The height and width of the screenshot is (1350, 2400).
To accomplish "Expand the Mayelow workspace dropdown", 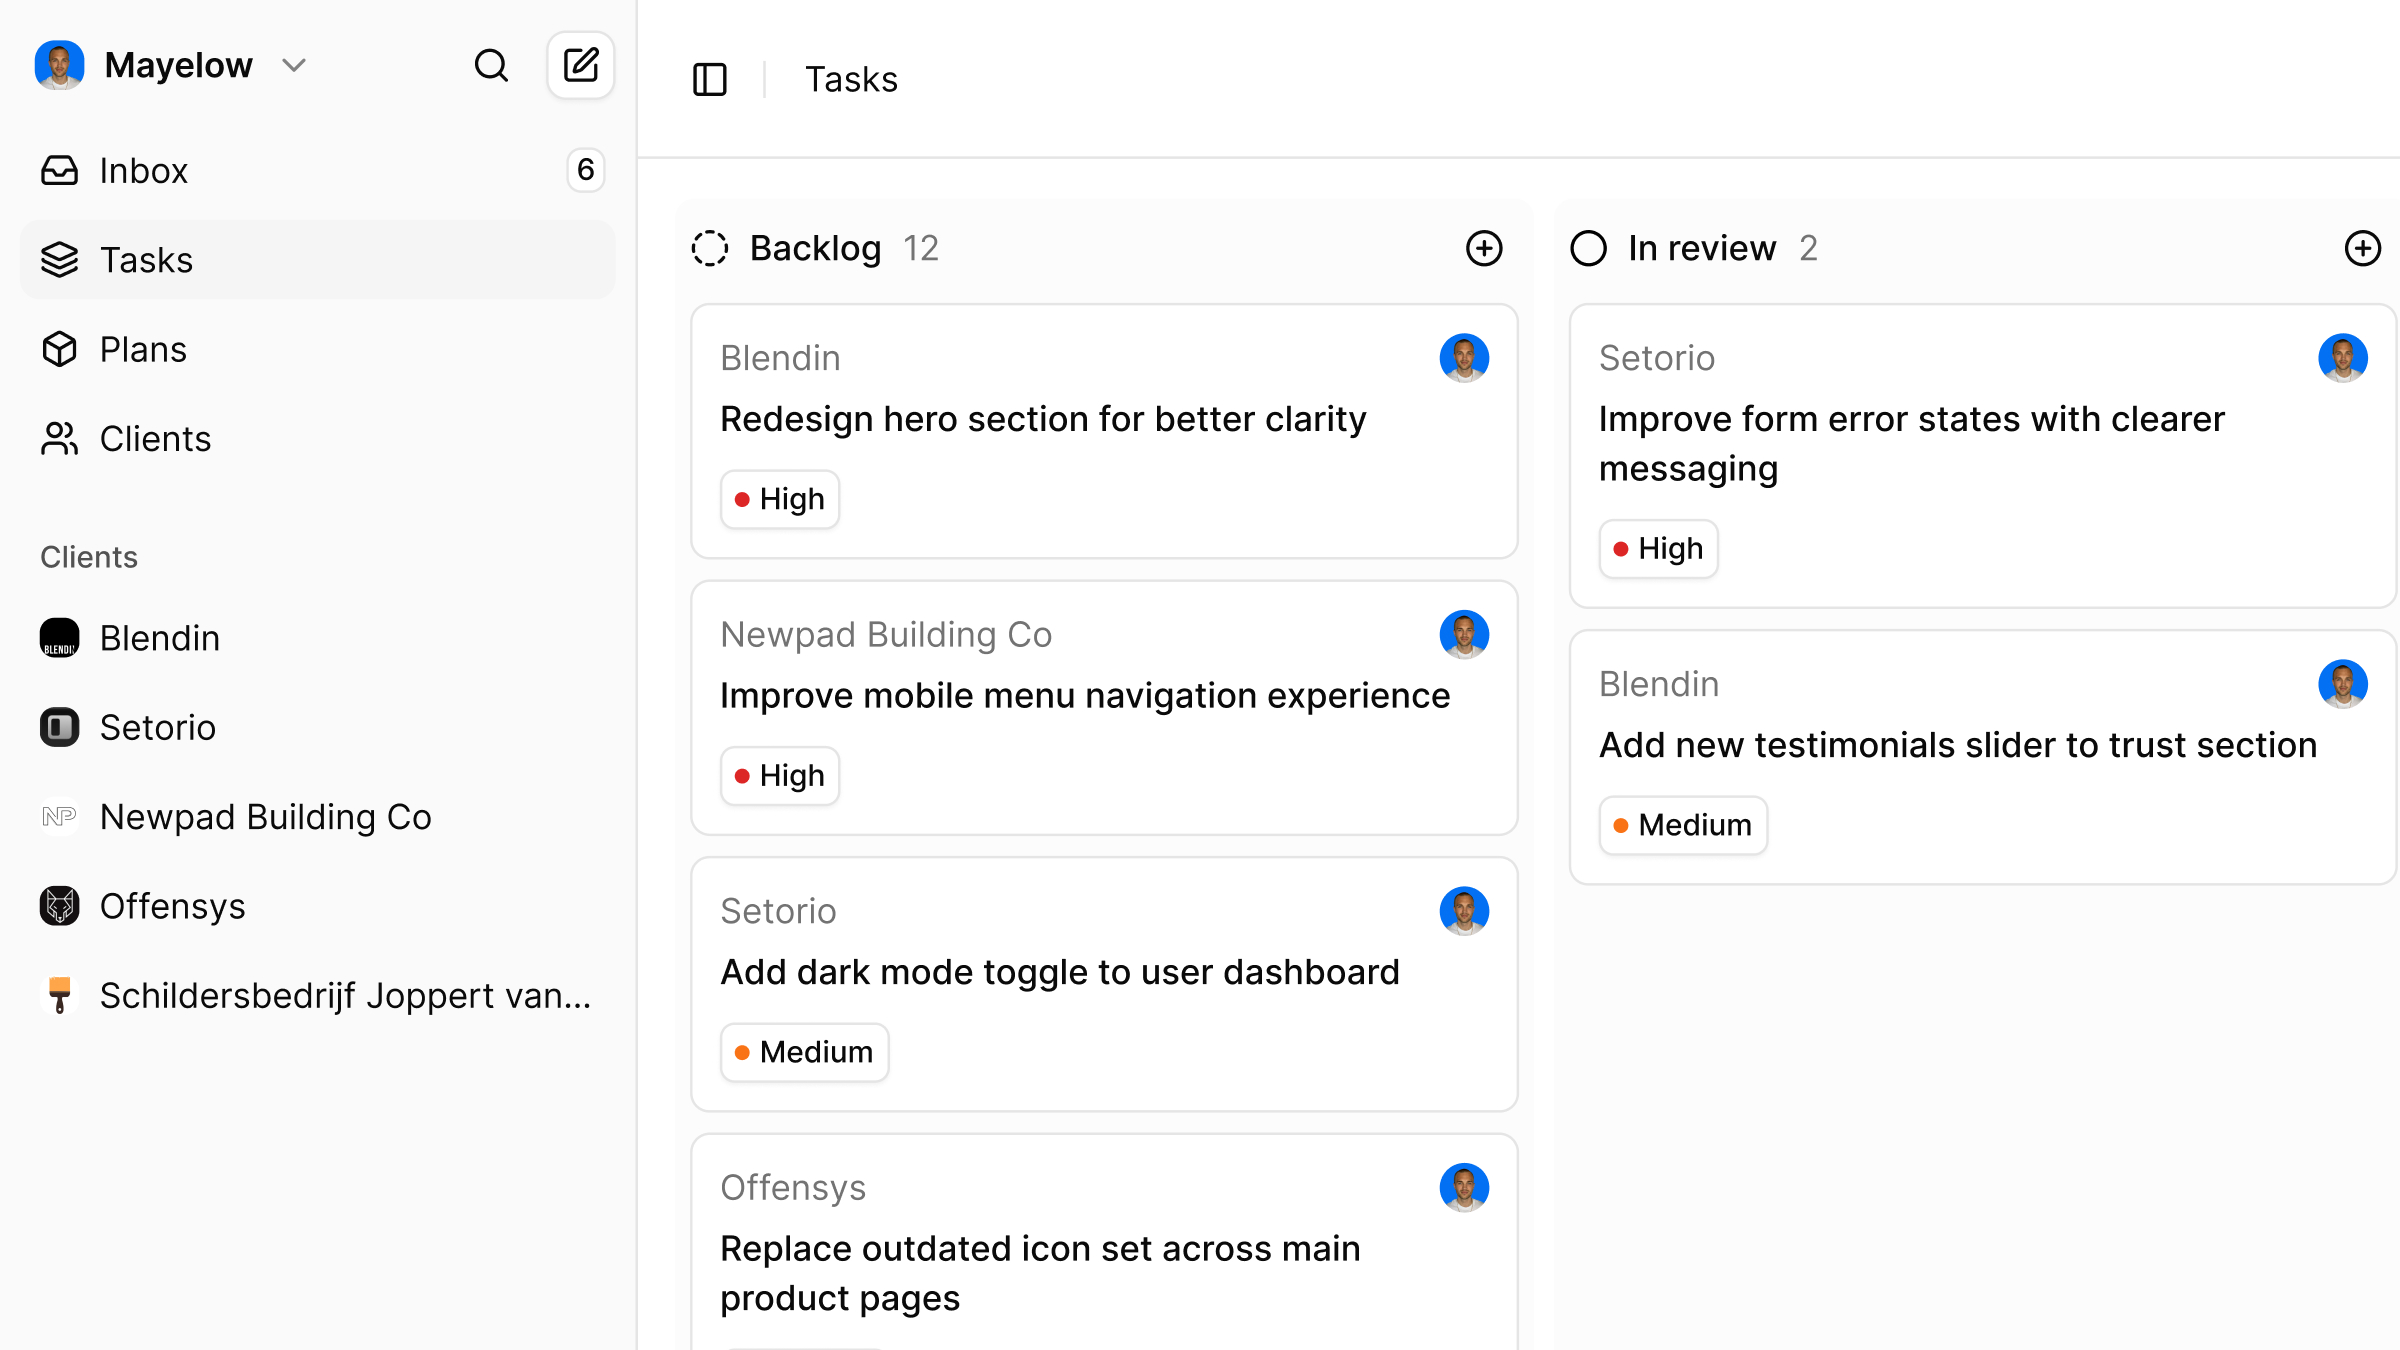I will (x=294, y=66).
